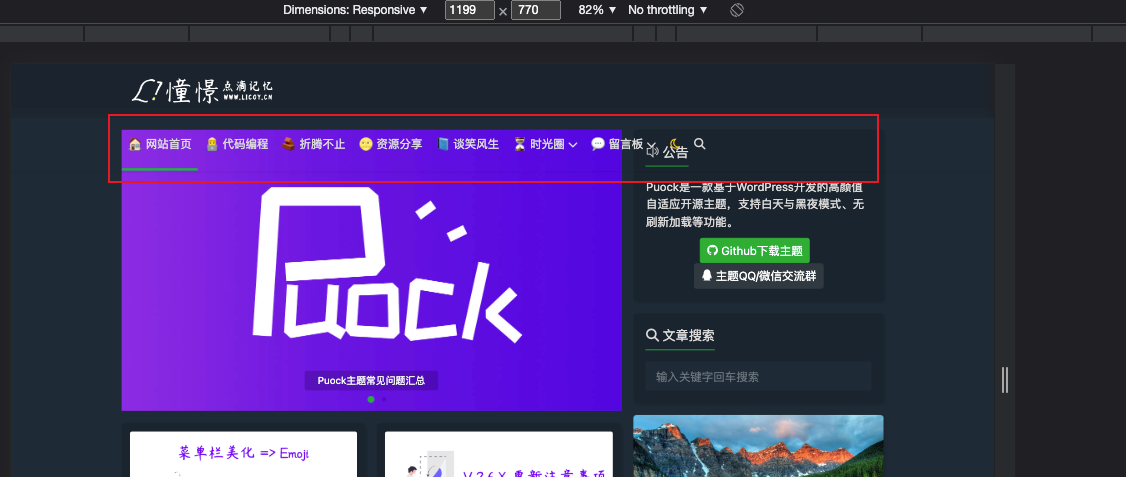Open the 网站首页 menu item
The height and width of the screenshot is (477, 1126).
tap(160, 144)
